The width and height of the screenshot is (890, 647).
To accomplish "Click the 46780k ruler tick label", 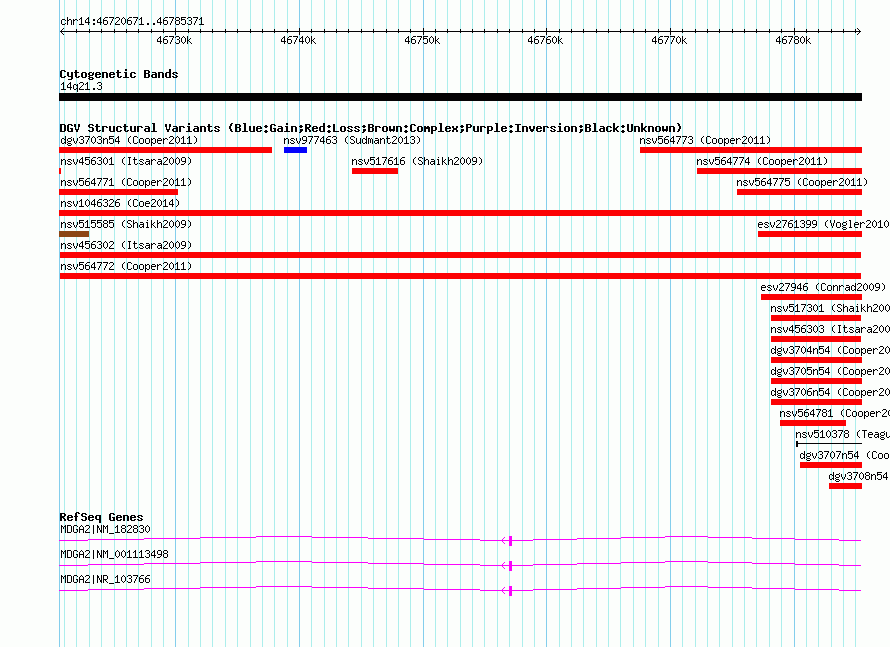I will pos(793,40).
